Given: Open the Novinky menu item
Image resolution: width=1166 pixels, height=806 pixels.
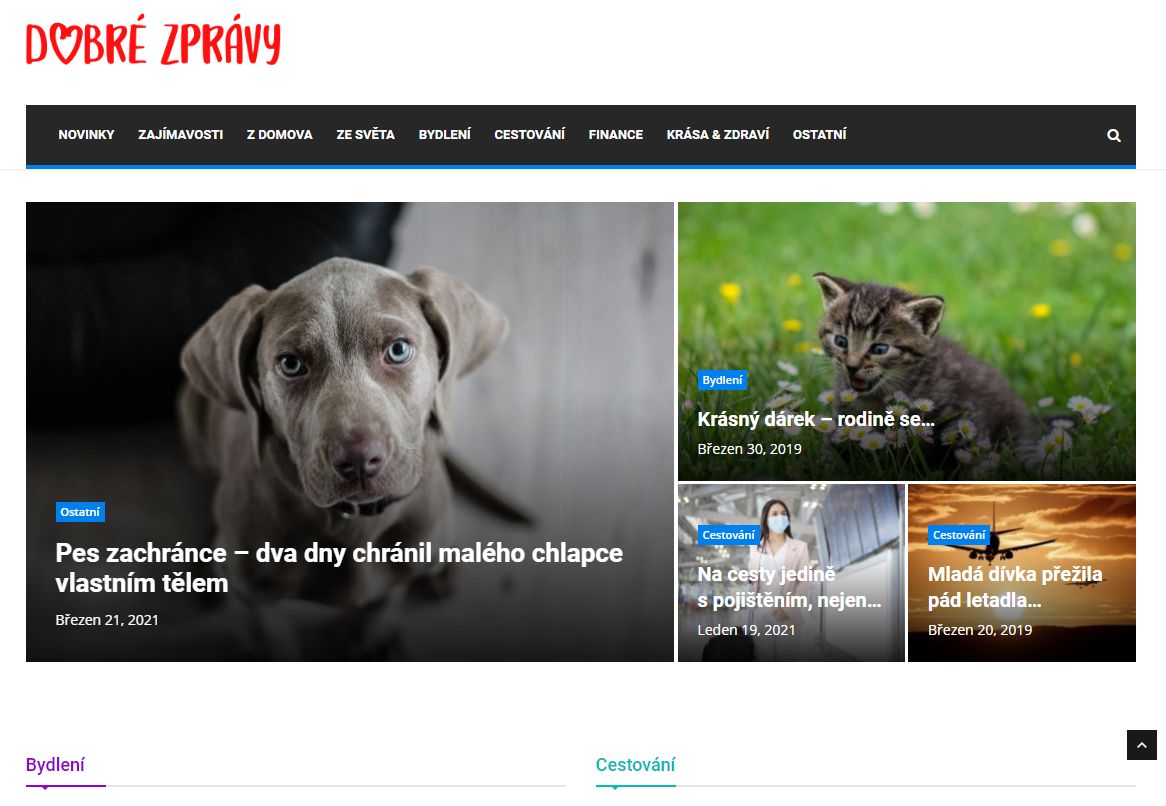Looking at the screenshot, I should click(x=86, y=135).
